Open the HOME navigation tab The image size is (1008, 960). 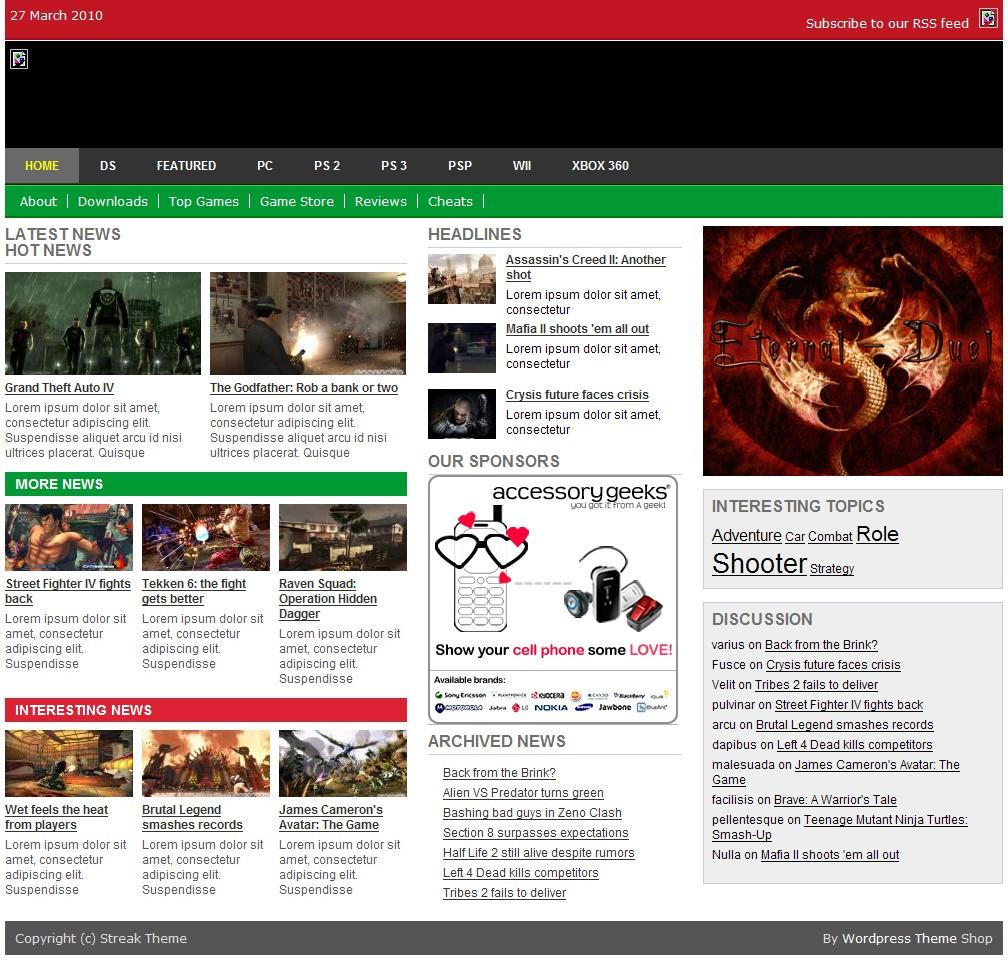pyautogui.click(x=42, y=166)
